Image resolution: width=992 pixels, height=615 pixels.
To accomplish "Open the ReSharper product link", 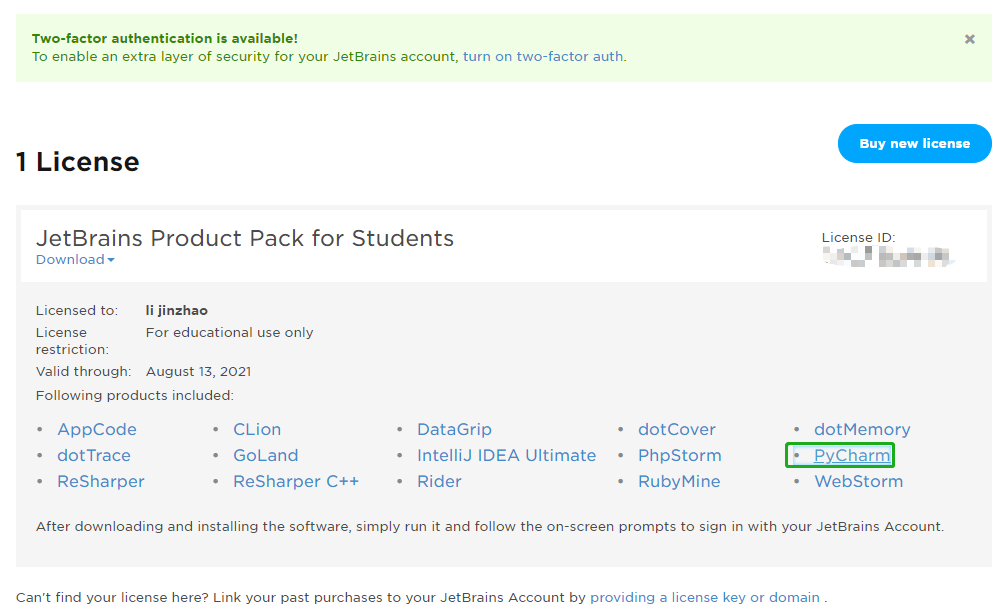I will click(x=101, y=481).
